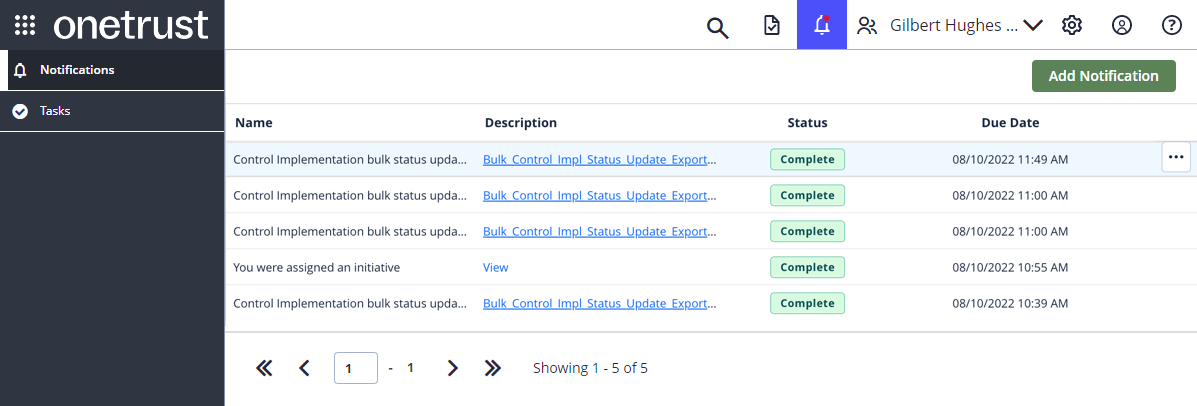Open the three-dot row actions menu
The height and width of the screenshot is (406, 1197).
(1175, 158)
